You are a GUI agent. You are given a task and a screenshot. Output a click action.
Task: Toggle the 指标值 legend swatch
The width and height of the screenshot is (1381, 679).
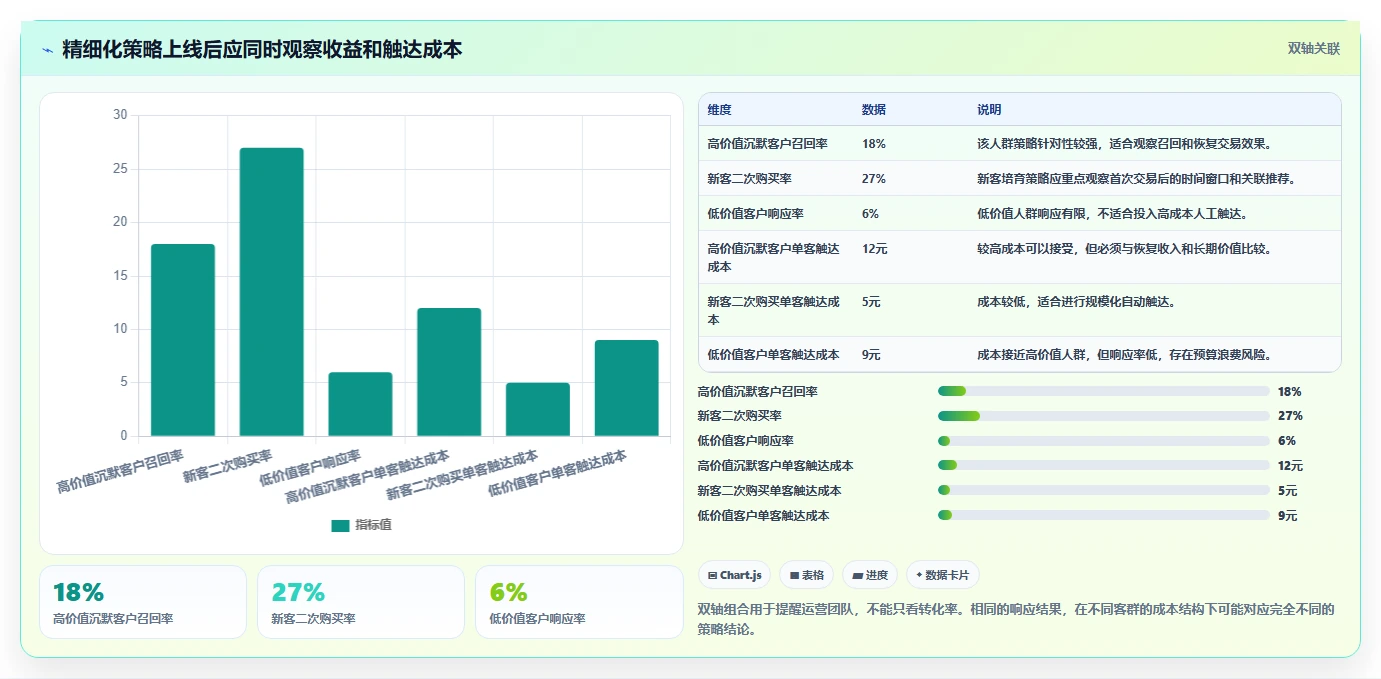(340, 525)
